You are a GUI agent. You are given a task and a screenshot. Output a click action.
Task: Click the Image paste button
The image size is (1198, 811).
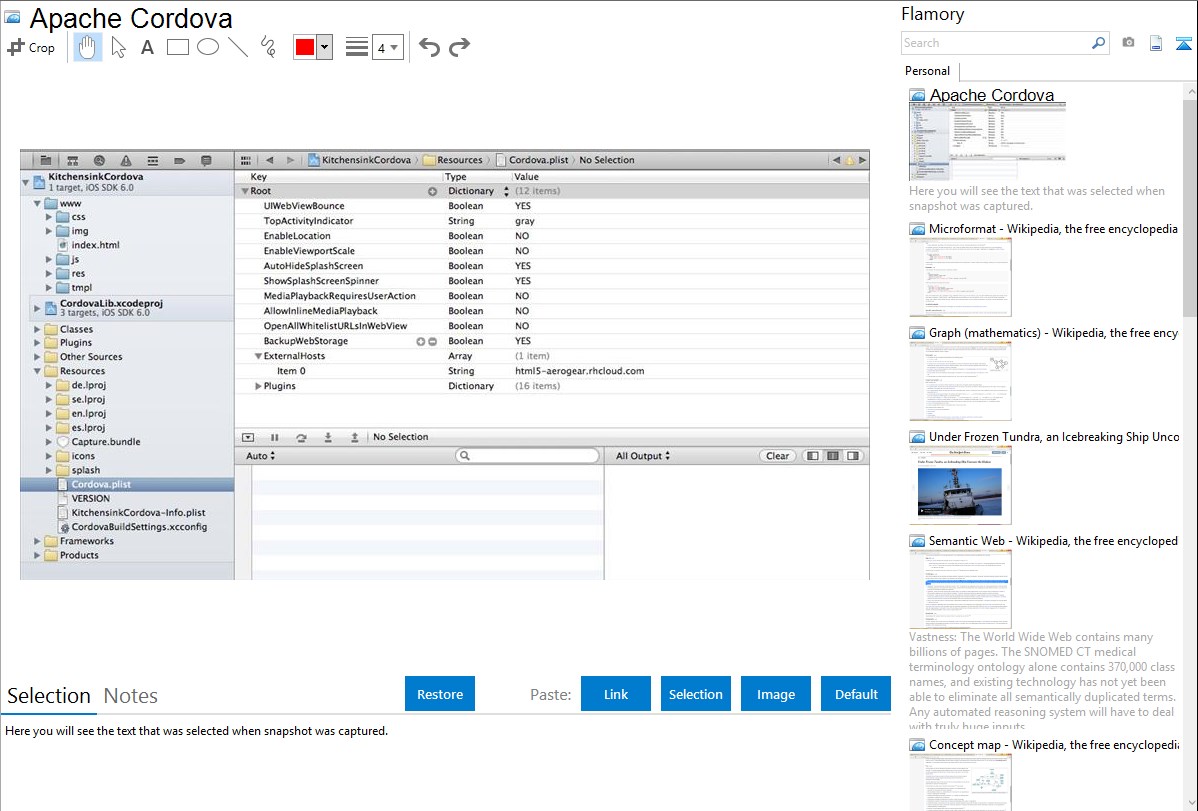point(776,694)
